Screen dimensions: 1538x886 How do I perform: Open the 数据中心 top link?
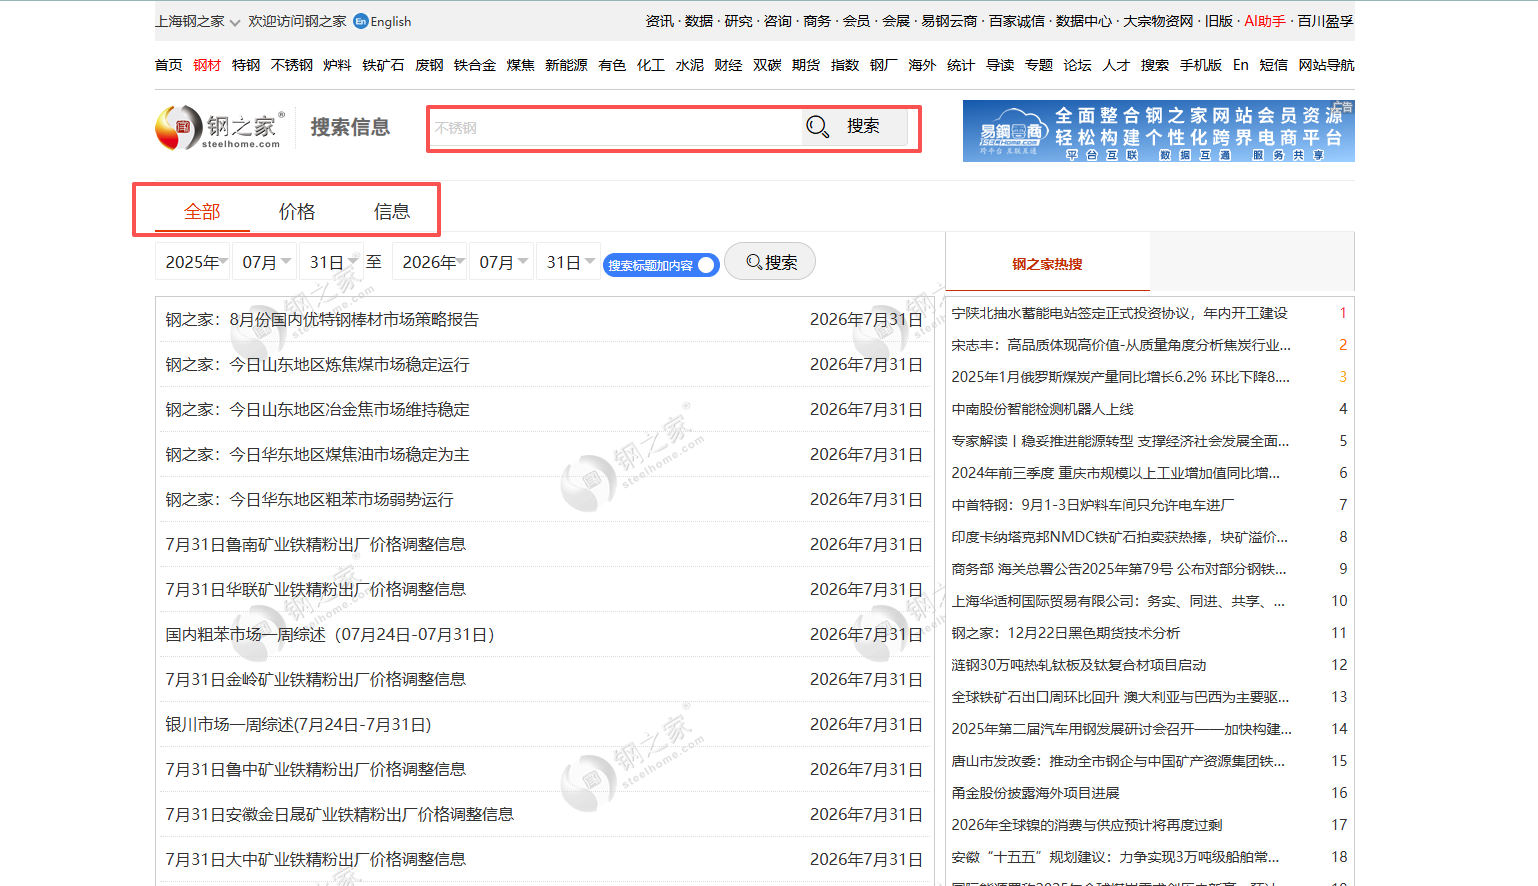[1084, 21]
